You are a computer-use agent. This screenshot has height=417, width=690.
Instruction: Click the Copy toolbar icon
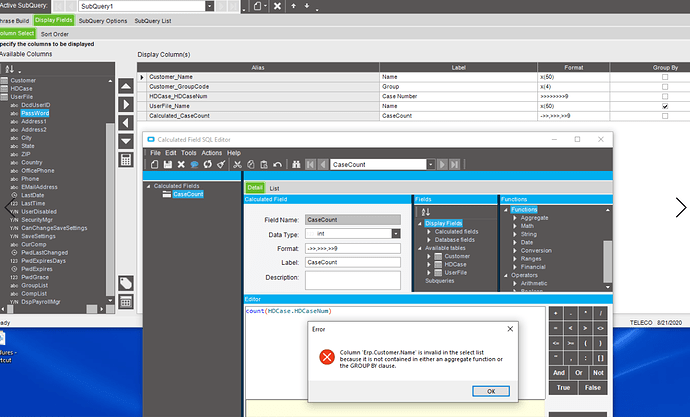pos(250,165)
